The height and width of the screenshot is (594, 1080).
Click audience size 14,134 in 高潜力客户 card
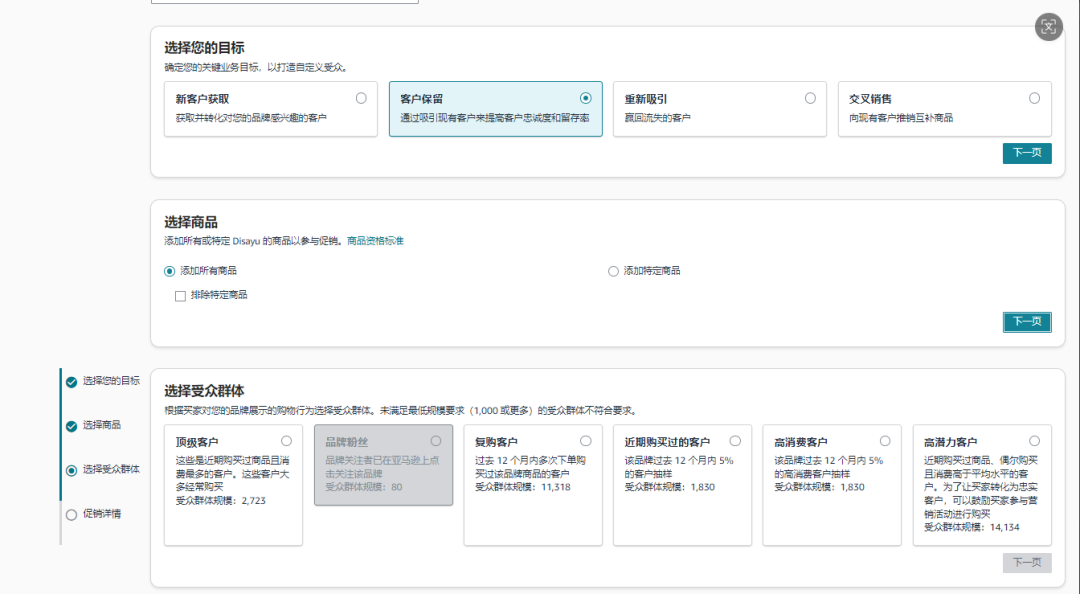click(x=1004, y=528)
